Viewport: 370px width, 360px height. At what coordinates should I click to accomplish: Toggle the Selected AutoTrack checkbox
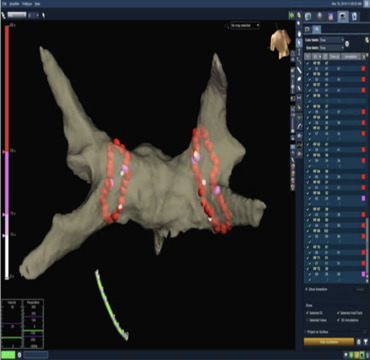coord(338,313)
